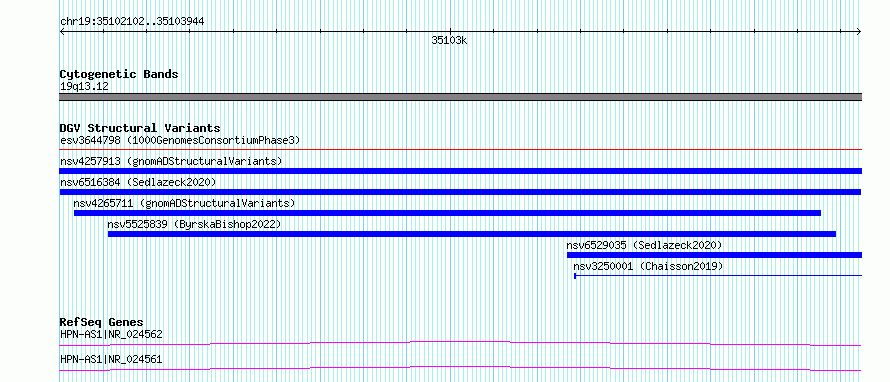Click the gray 19q13.12 cytogenetic band bar
The width and height of the screenshot is (890, 382).
point(460,97)
